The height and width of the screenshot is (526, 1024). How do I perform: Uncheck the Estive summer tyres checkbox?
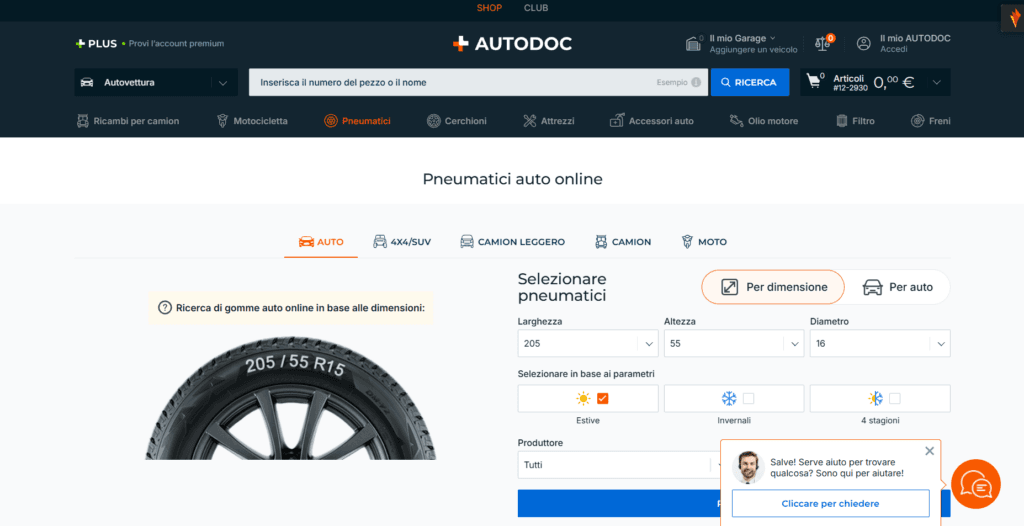(602, 399)
